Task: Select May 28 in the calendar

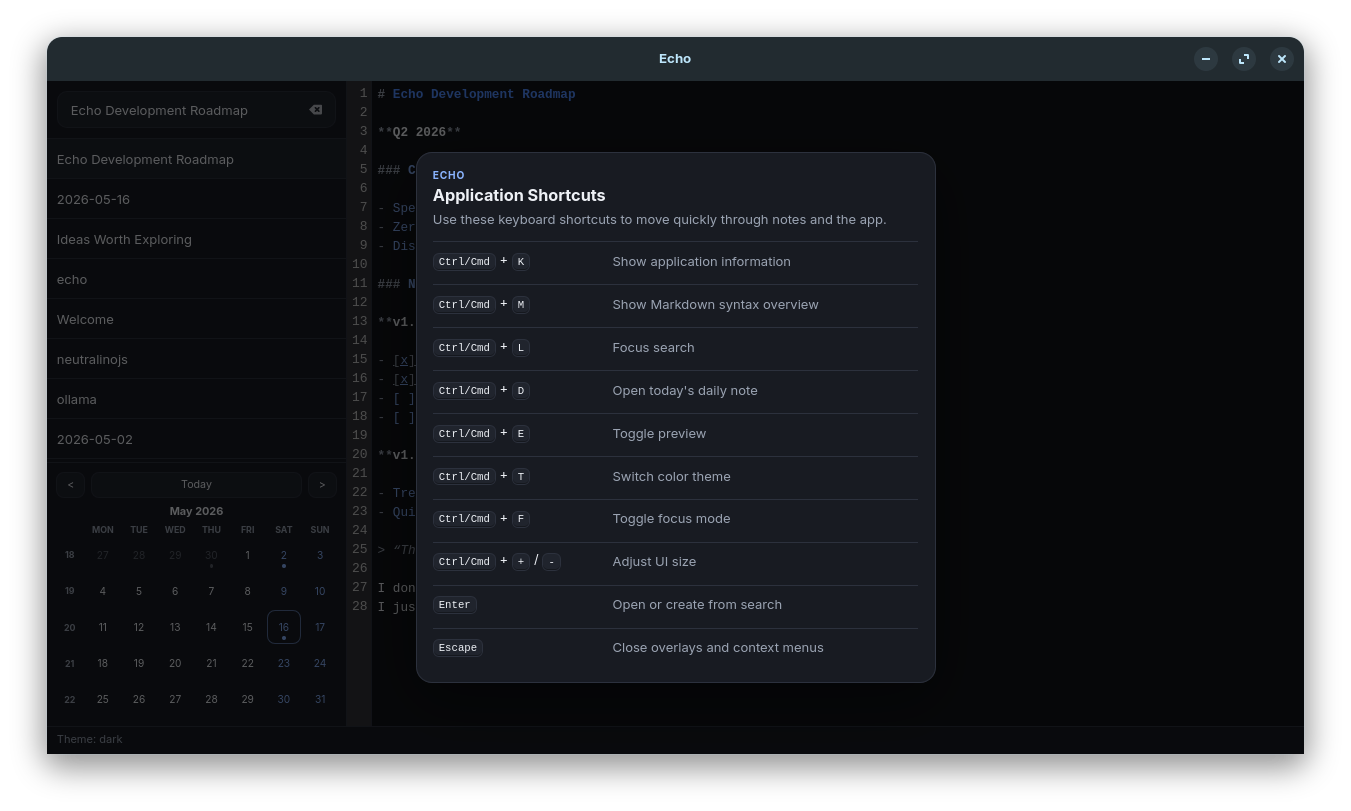Action: [x=211, y=699]
